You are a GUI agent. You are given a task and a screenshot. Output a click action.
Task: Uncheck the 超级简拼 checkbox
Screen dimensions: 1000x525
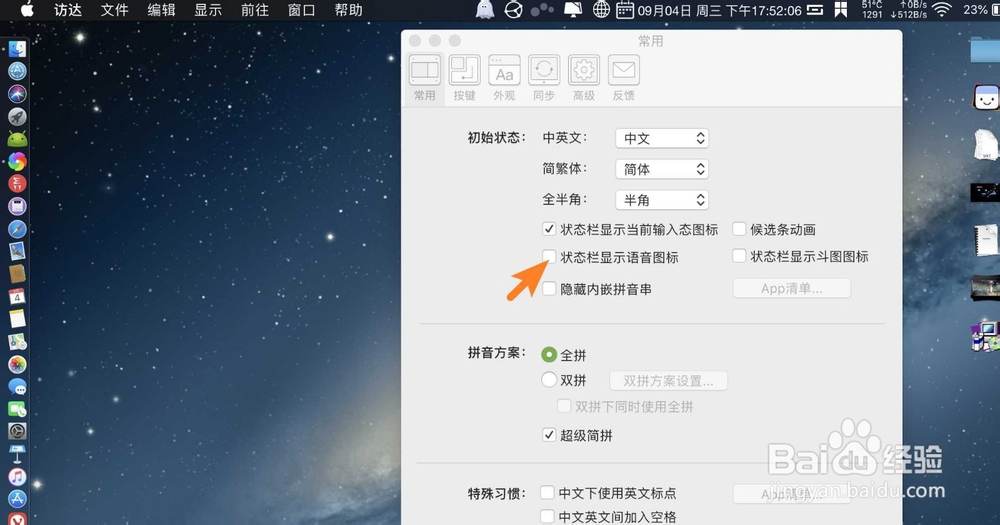[548, 435]
